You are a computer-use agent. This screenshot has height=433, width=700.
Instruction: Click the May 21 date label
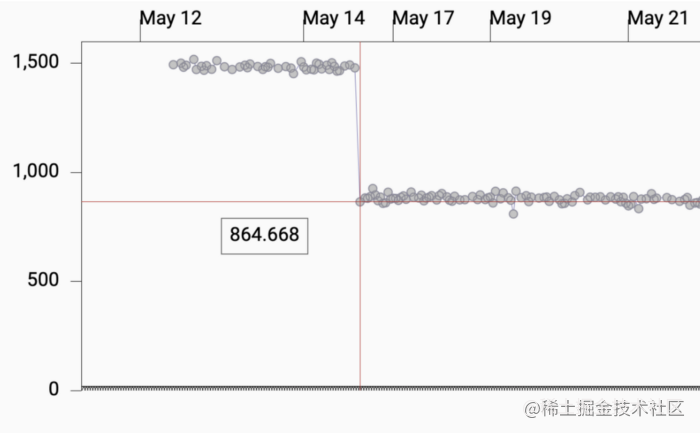658,18
